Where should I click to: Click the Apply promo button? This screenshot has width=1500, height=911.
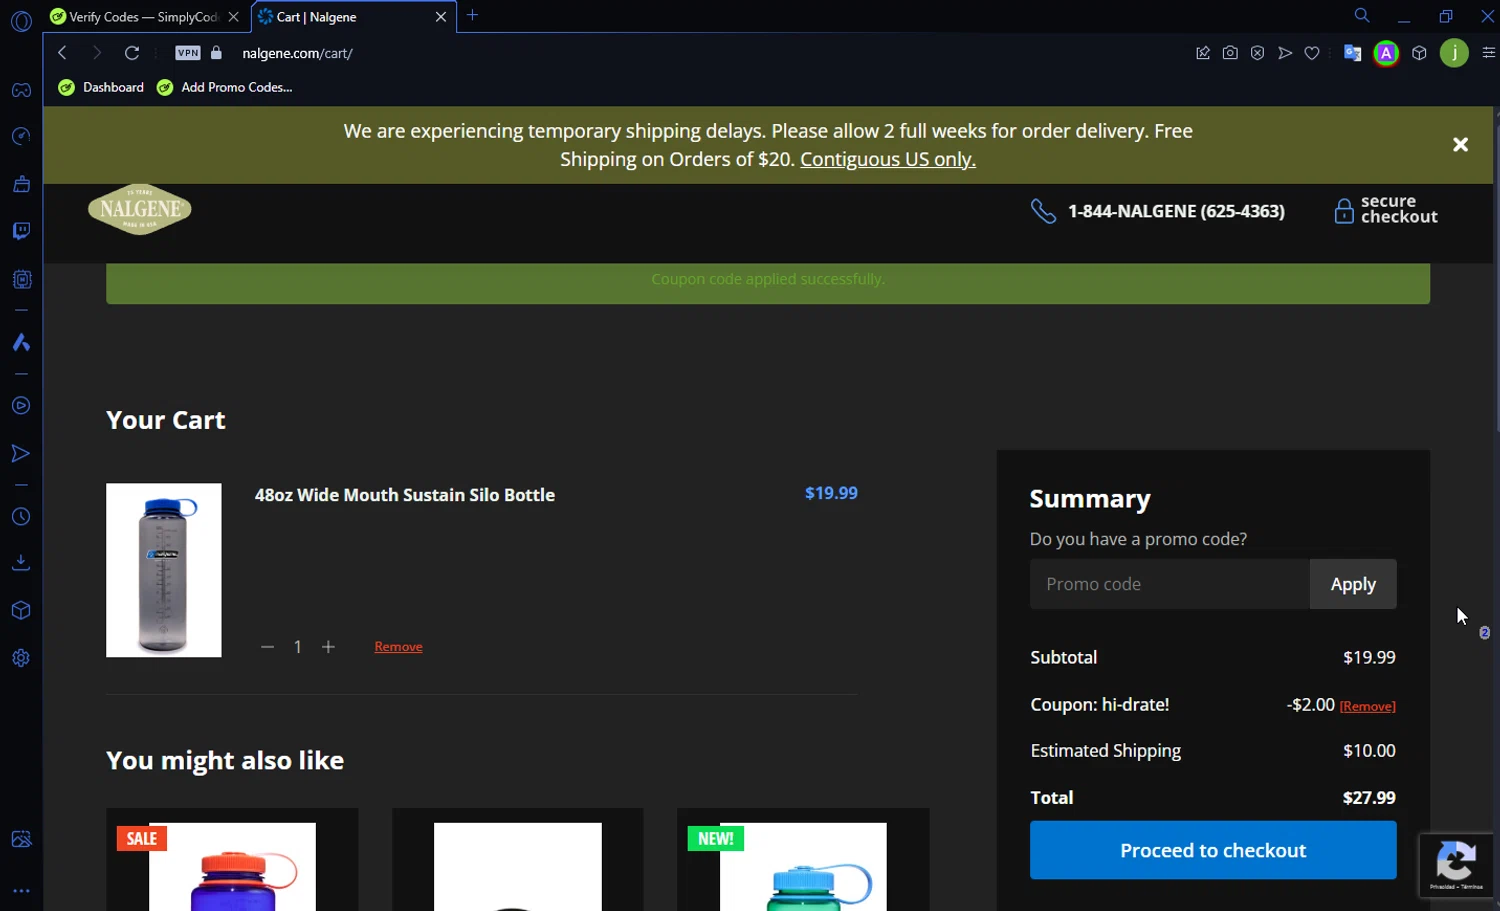click(1353, 584)
